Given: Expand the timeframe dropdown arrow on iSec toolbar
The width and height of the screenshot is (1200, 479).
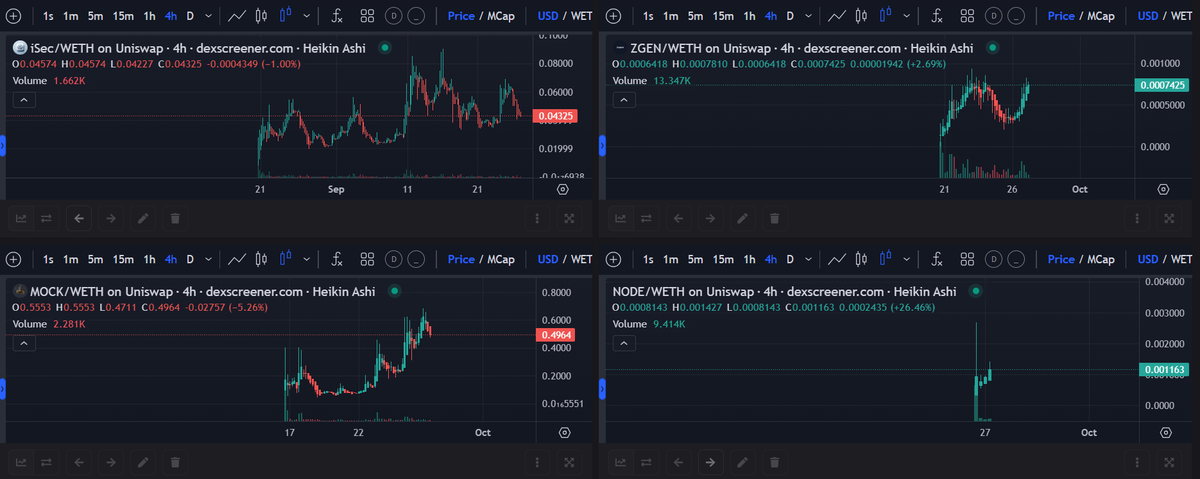Looking at the screenshot, I should click(x=207, y=16).
